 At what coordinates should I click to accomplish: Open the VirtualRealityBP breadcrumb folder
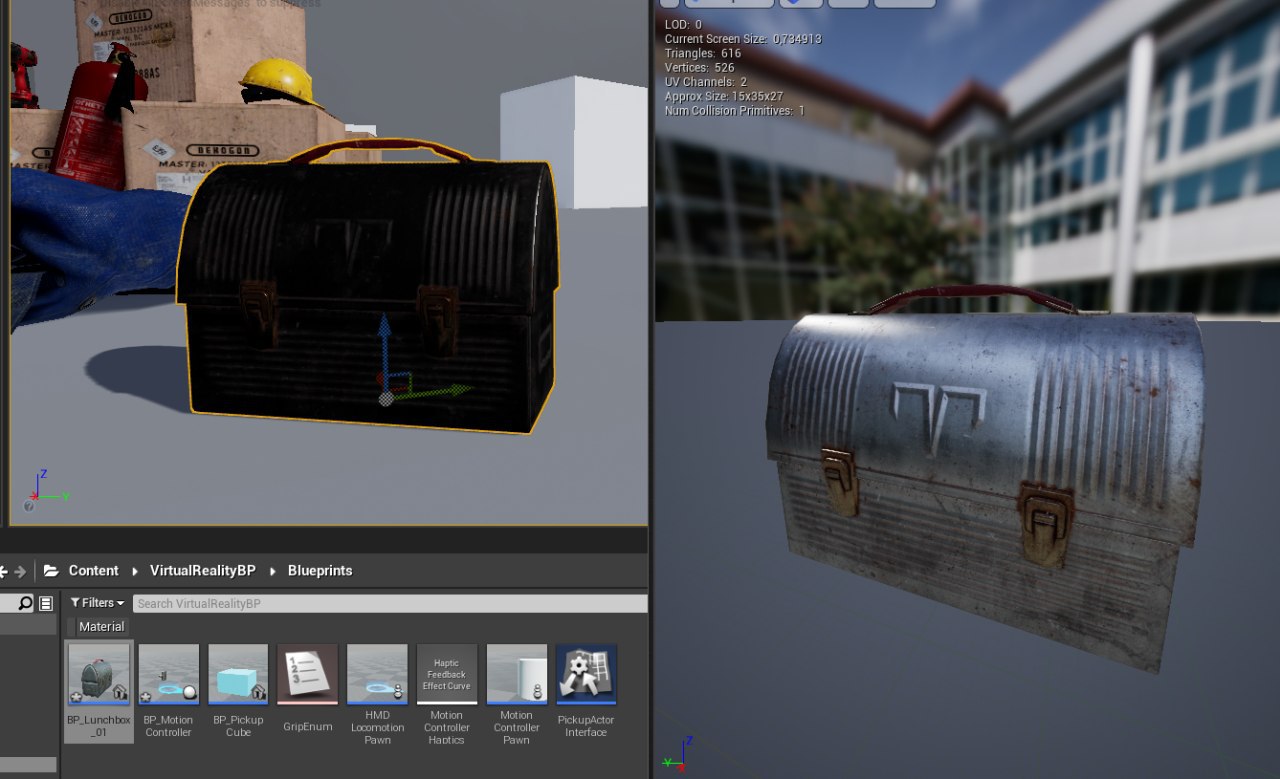[x=202, y=571]
